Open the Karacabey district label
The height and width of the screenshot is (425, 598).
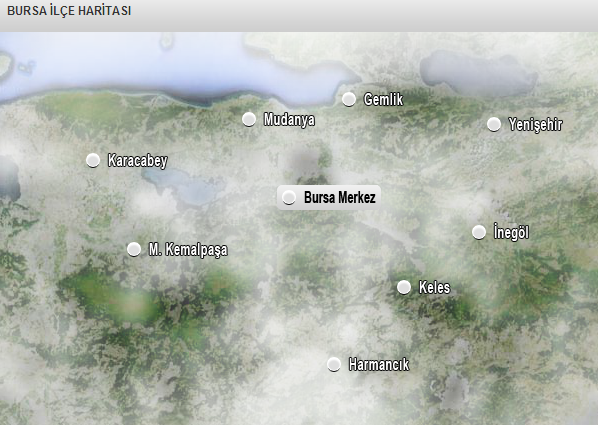tap(138, 160)
